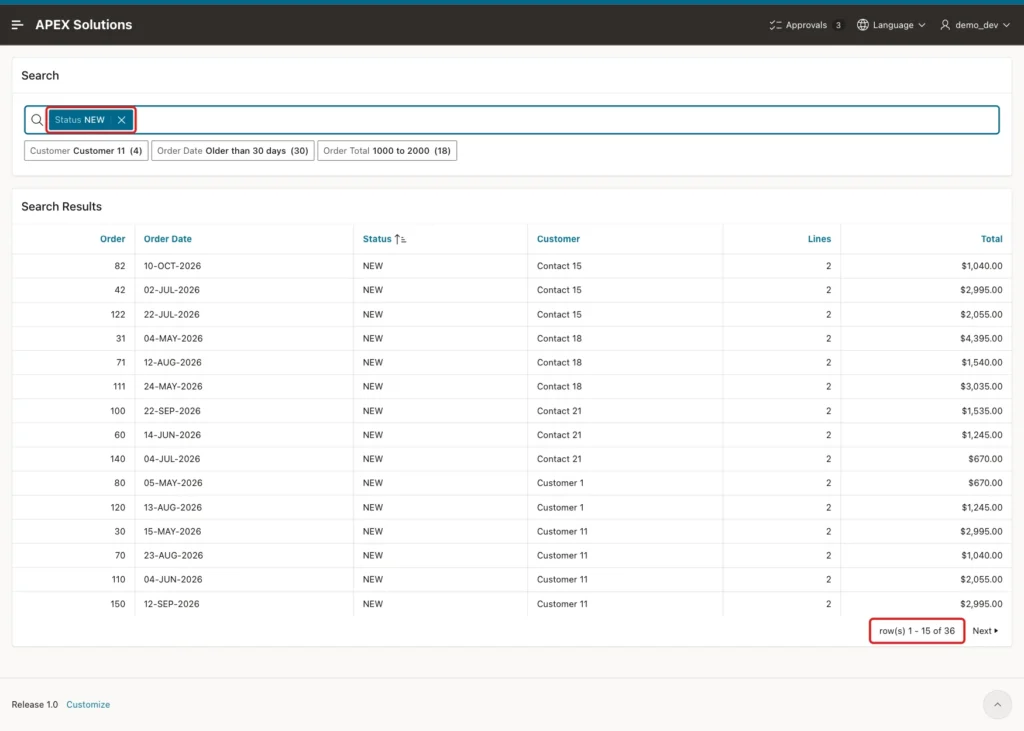1024x731 pixels.
Task: Click Contact 18 in order 31 row
Action: coord(559,338)
